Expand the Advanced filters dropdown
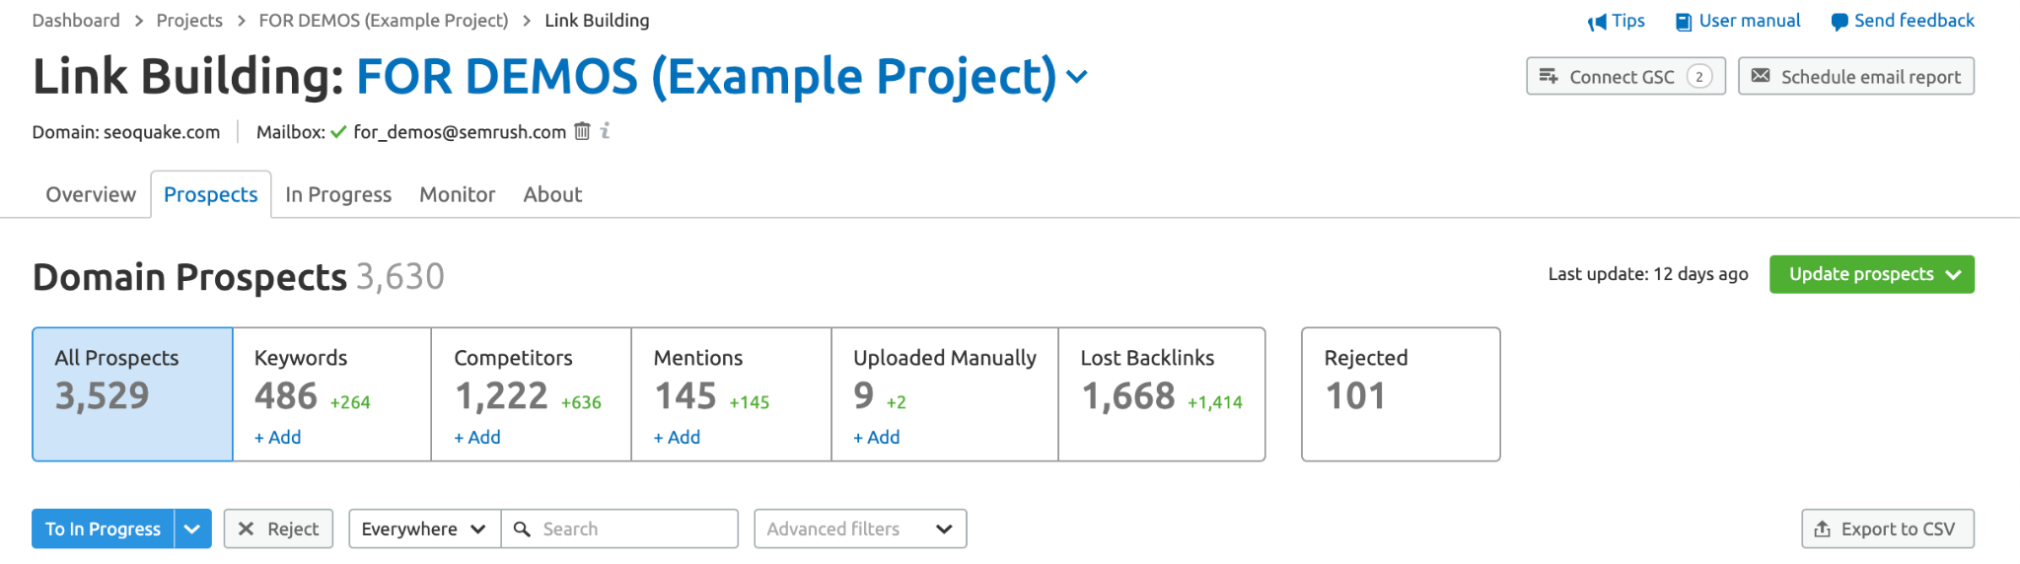This screenshot has height=564, width=2020. click(860, 529)
